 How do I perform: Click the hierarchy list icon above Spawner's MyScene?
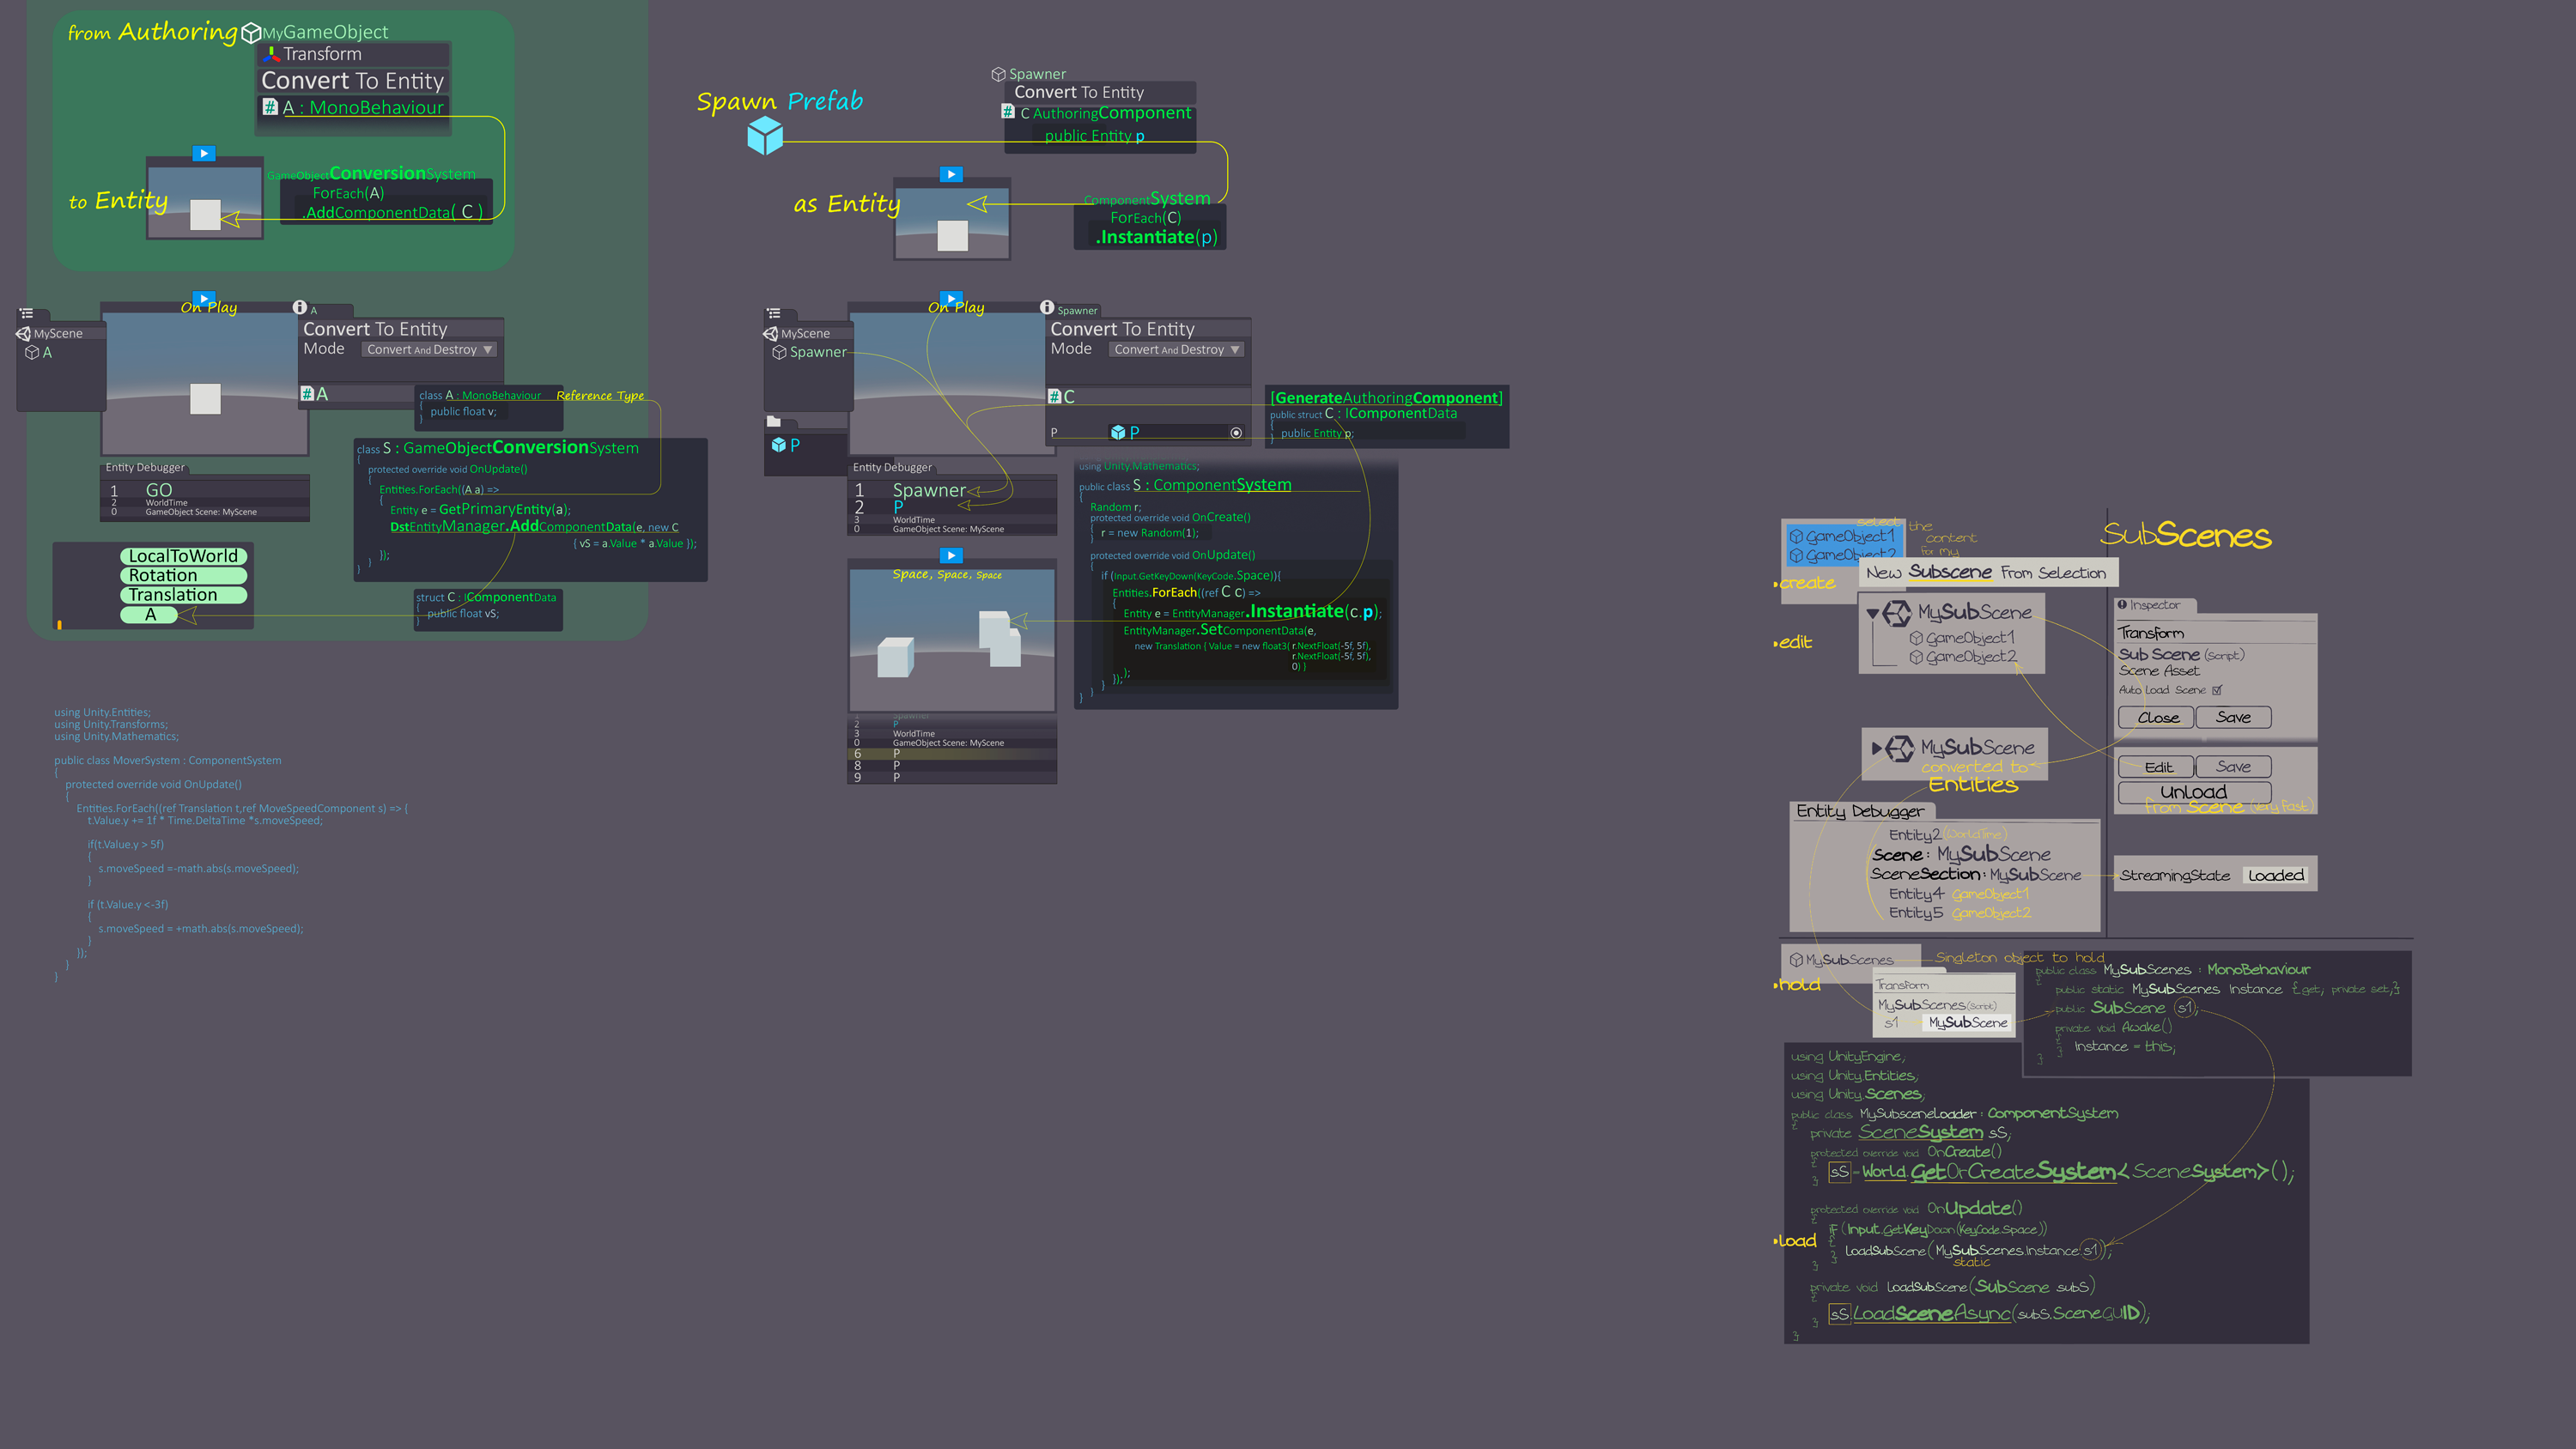coord(773,313)
